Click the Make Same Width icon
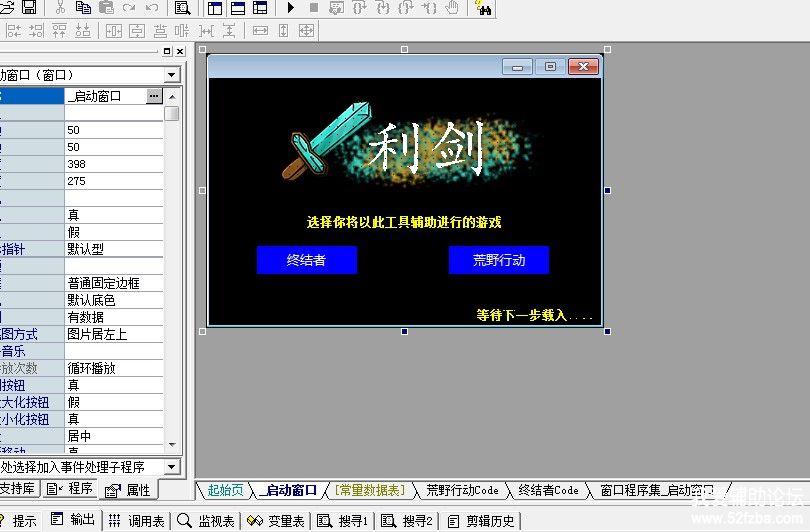Image resolution: width=810 pixels, height=532 pixels. [260, 31]
